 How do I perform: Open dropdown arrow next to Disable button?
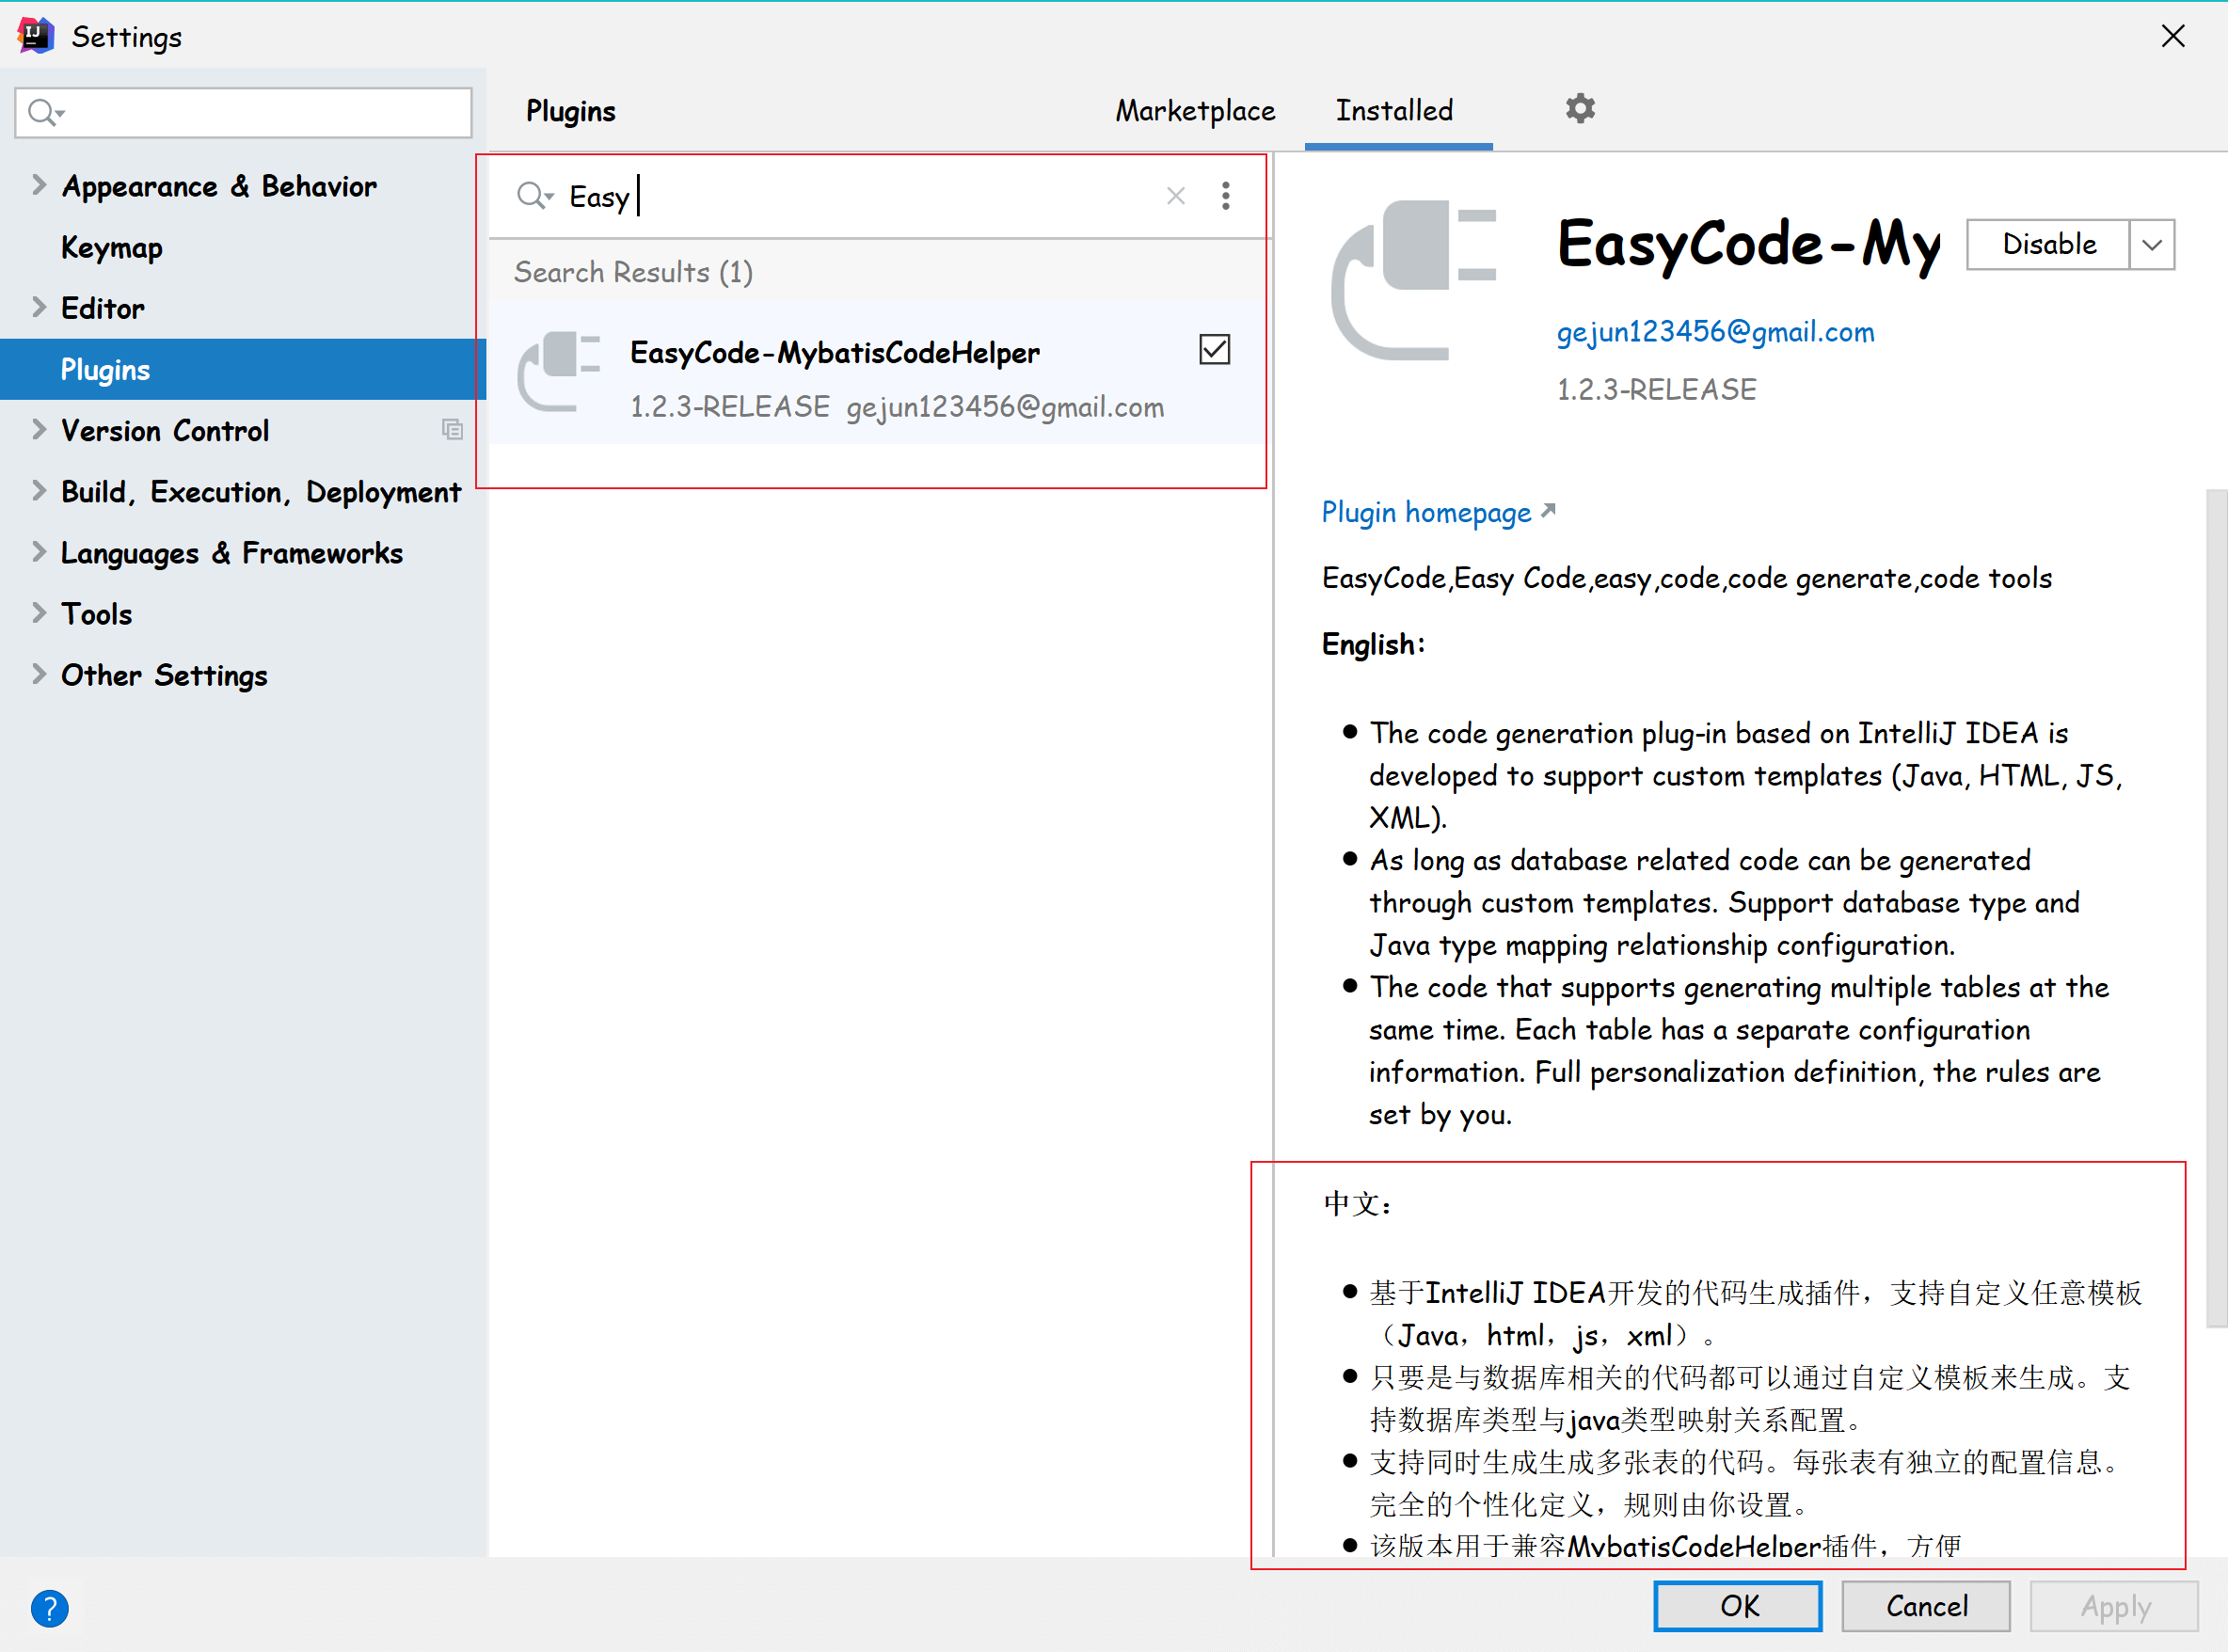[x=2152, y=245]
